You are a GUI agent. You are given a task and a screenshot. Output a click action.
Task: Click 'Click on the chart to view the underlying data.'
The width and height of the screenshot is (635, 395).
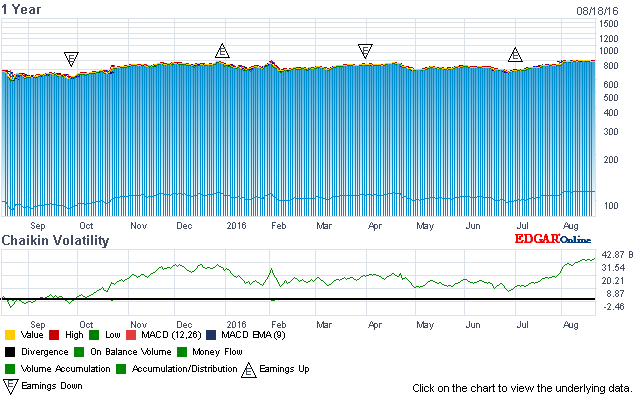click(522, 388)
